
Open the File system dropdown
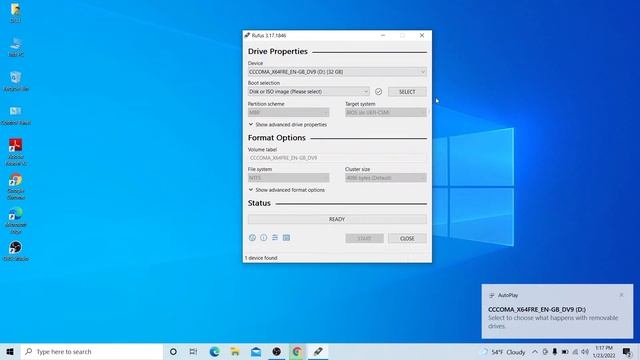(288, 178)
